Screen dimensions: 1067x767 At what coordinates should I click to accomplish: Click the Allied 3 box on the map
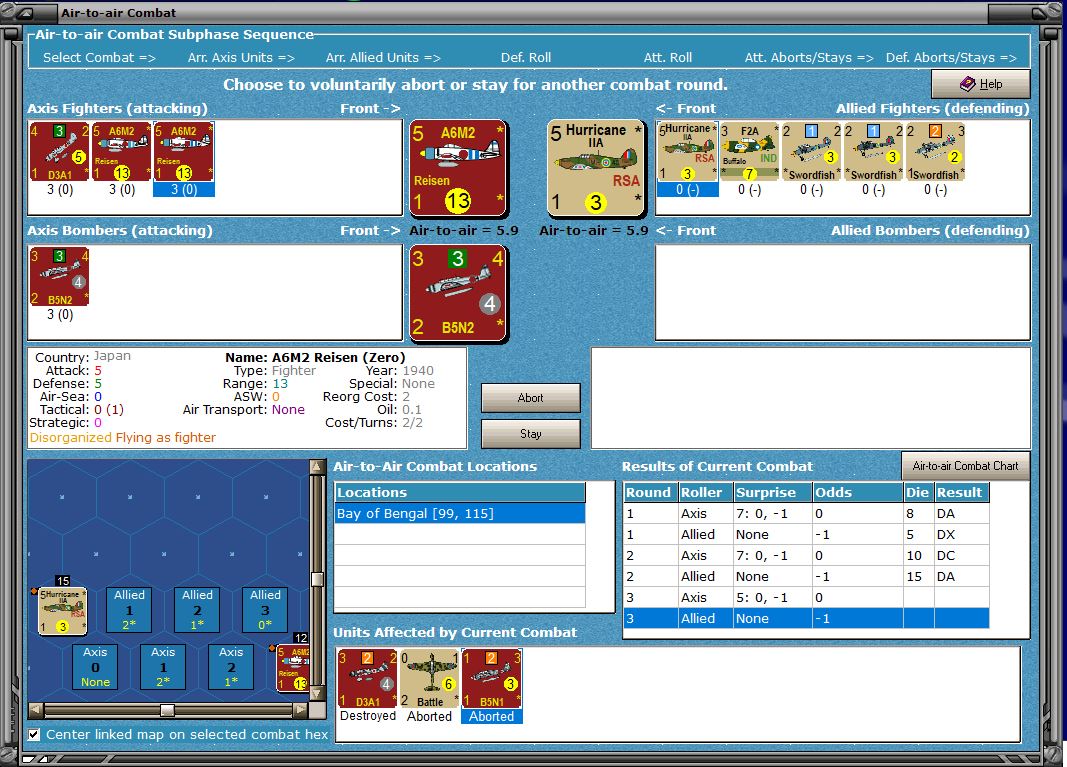click(x=265, y=610)
